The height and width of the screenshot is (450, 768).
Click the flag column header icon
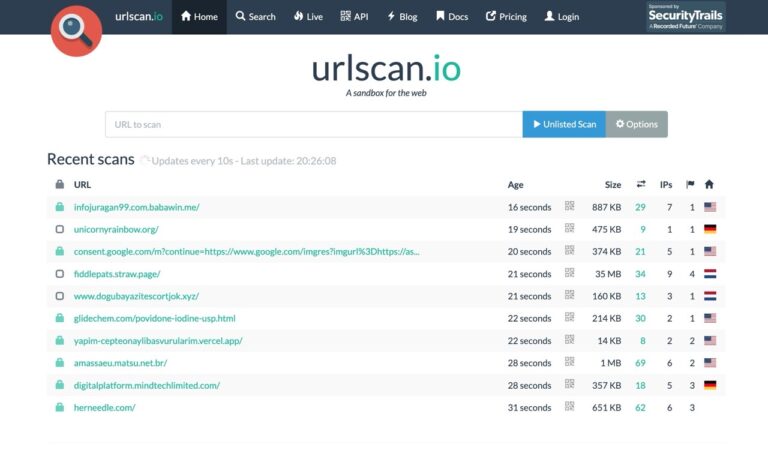coord(690,184)
